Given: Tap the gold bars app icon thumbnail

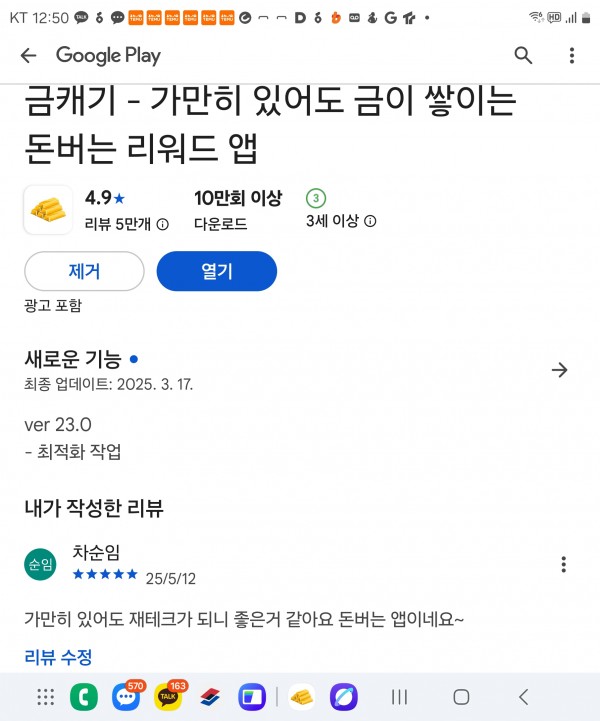Looking at the screenshot, I should coord(48,210).
